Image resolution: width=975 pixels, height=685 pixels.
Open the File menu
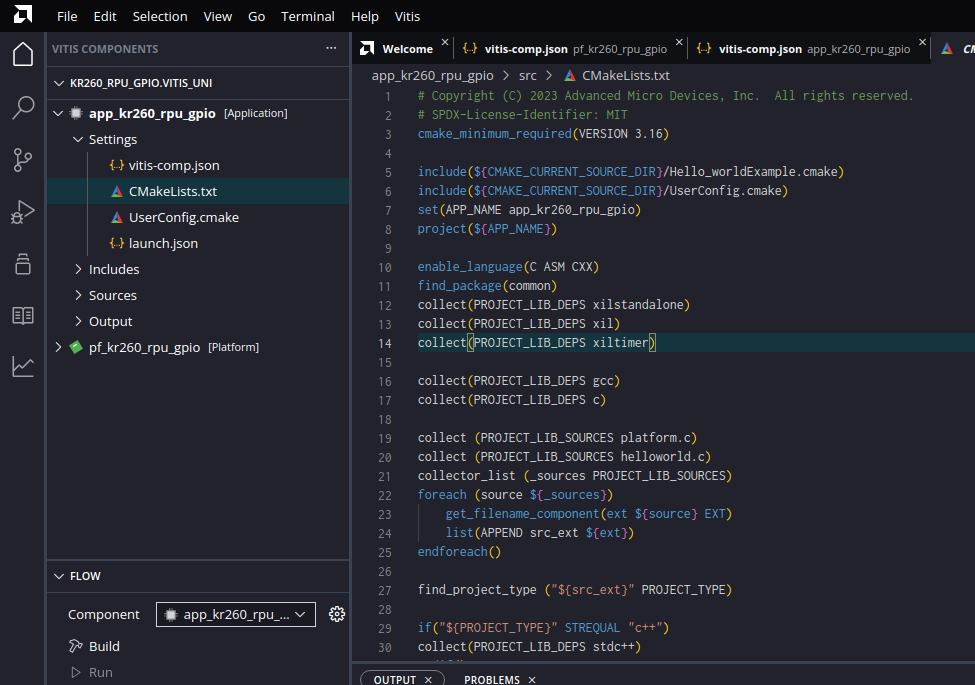[67, 16]
